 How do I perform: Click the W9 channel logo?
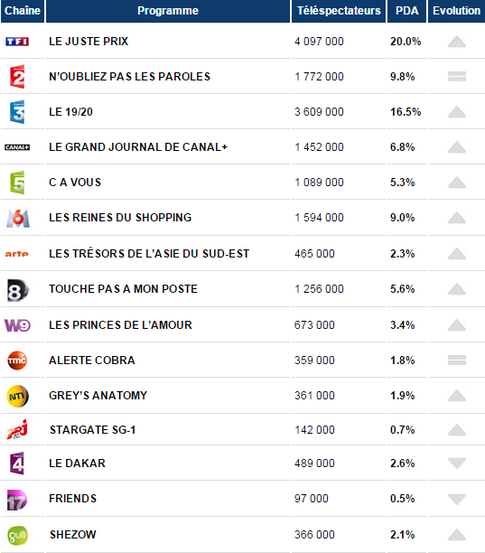17,325
